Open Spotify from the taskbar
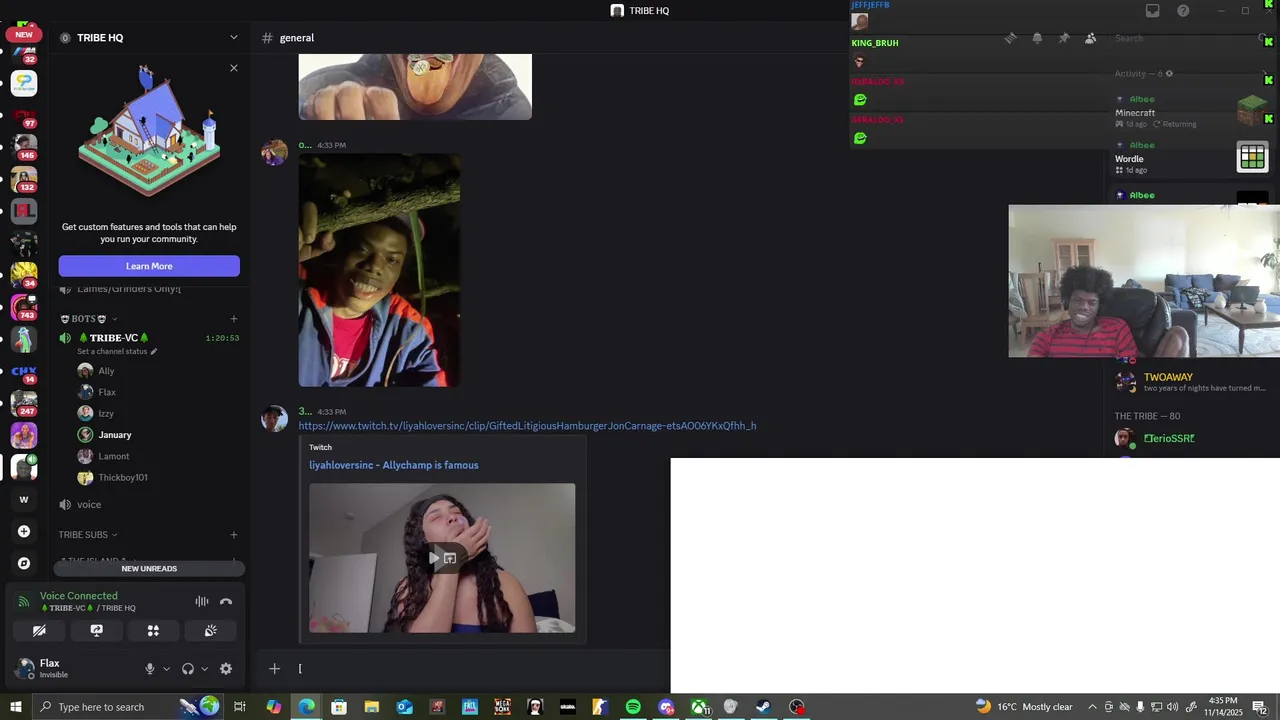This screenshot has height=720, width=1280. (x=633, y=707)
